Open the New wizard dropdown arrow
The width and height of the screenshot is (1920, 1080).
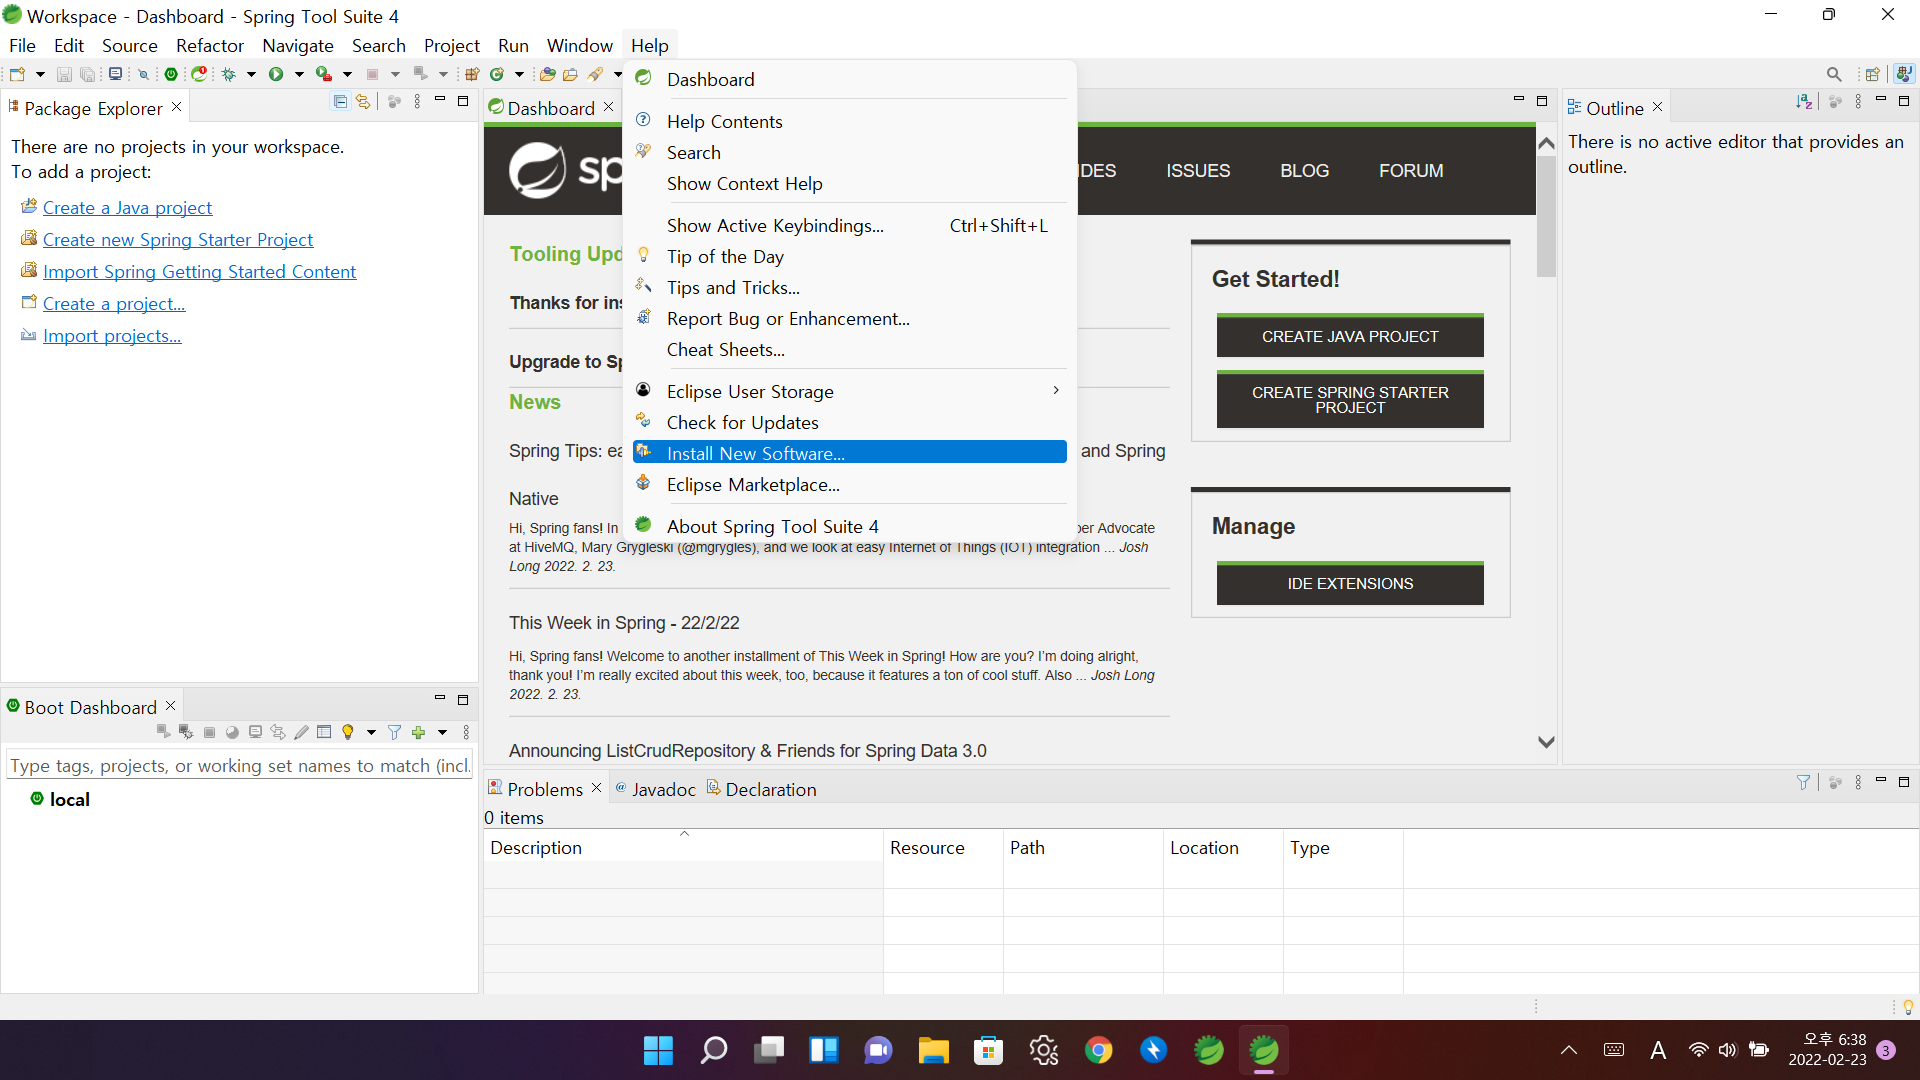pos(40,74)
